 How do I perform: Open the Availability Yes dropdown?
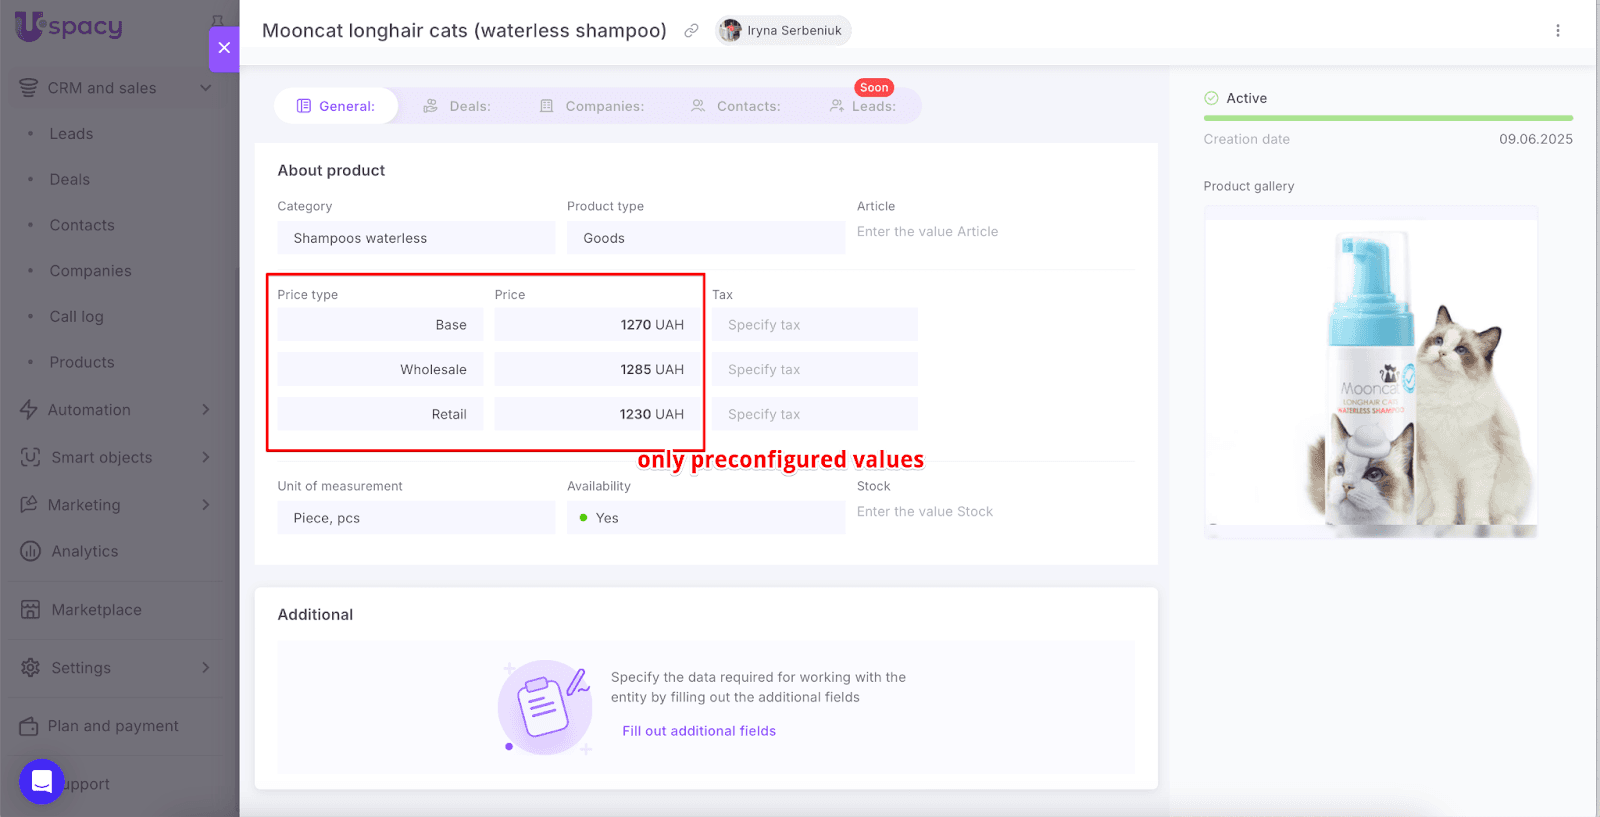click(x=705, y=518)
